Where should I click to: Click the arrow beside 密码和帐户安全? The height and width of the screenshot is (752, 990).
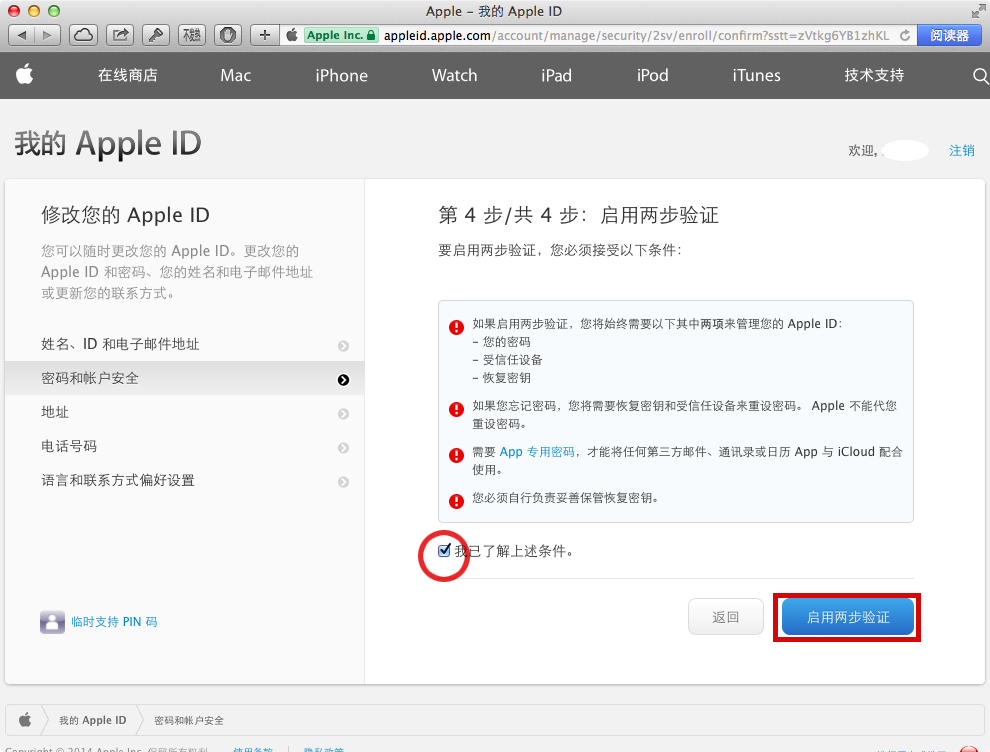tap(343, 379)
